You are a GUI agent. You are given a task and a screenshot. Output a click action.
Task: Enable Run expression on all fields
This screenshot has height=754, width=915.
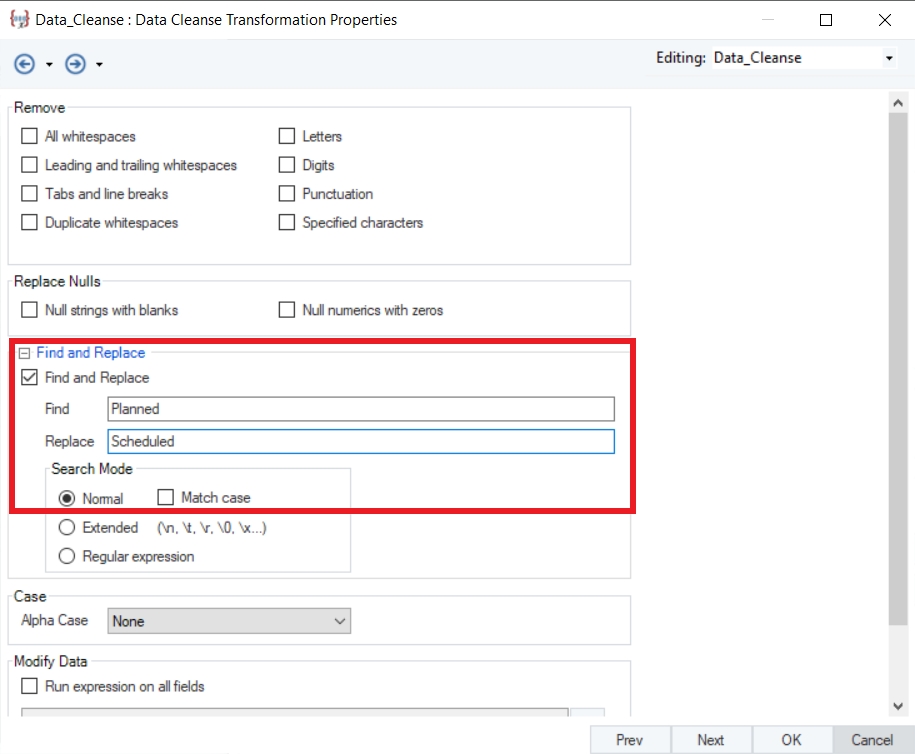pos(29,686)
